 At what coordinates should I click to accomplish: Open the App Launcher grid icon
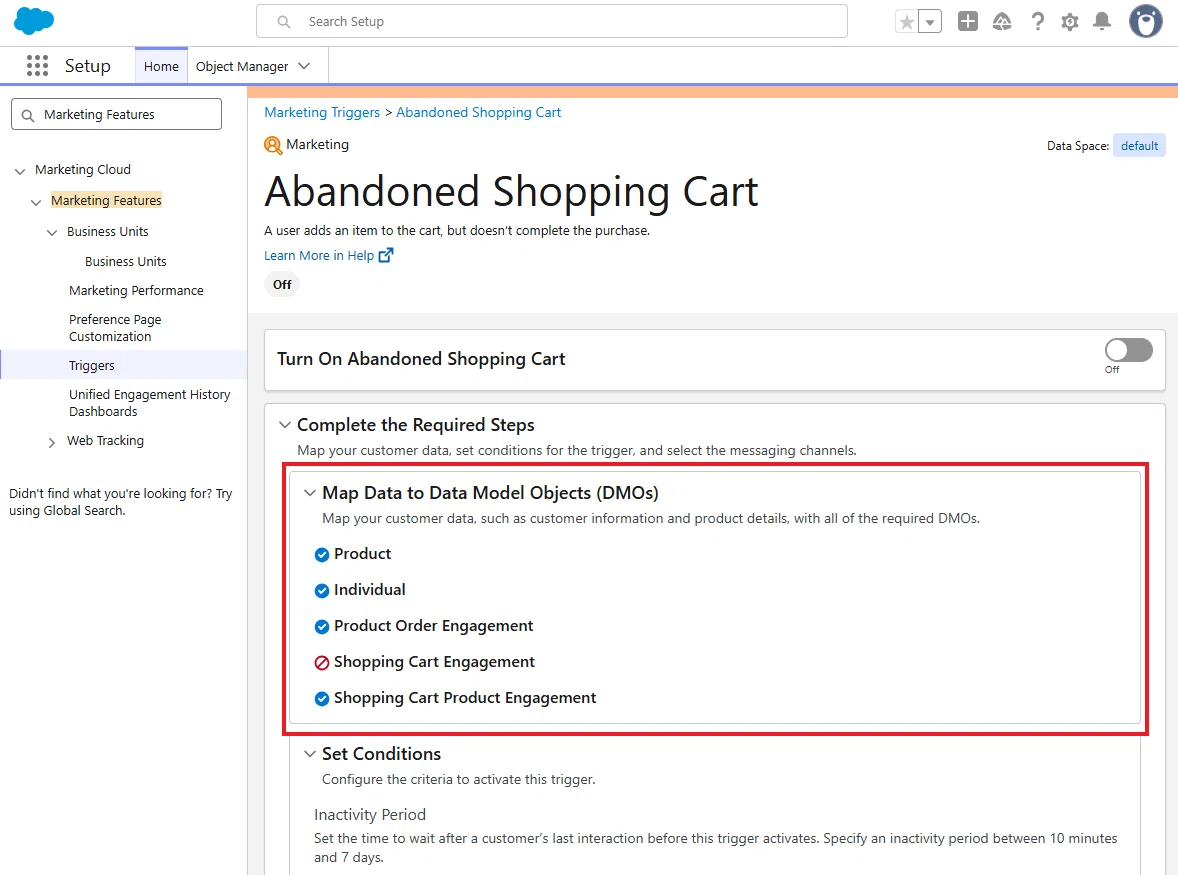coord(37,66)
